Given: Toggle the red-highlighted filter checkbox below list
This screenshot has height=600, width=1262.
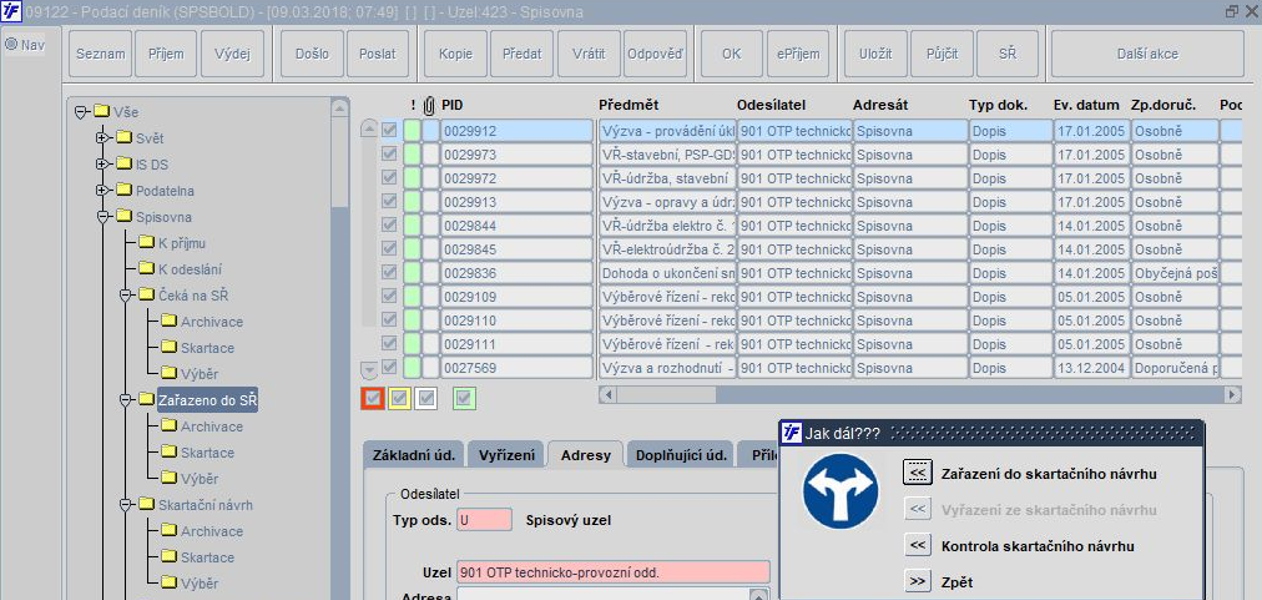Looking at the screenshot, I should pos(372,398).
